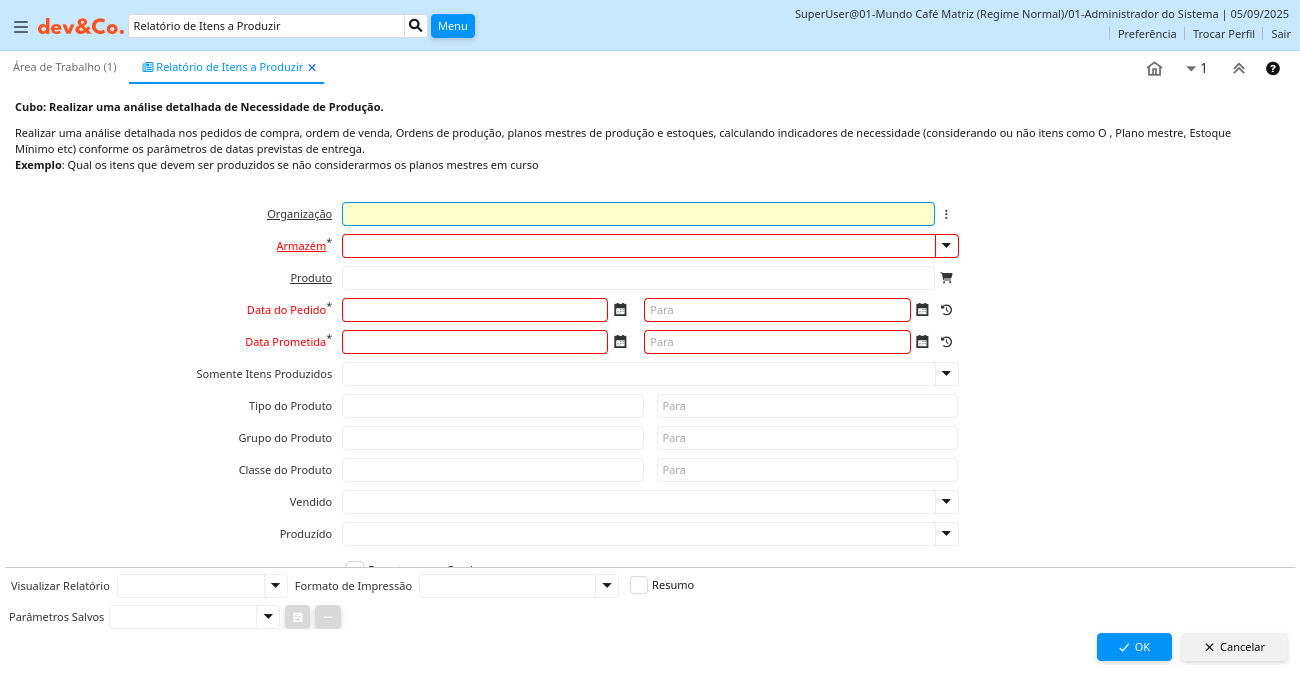Open the Produto shopping cart lookup

[947, 278]
